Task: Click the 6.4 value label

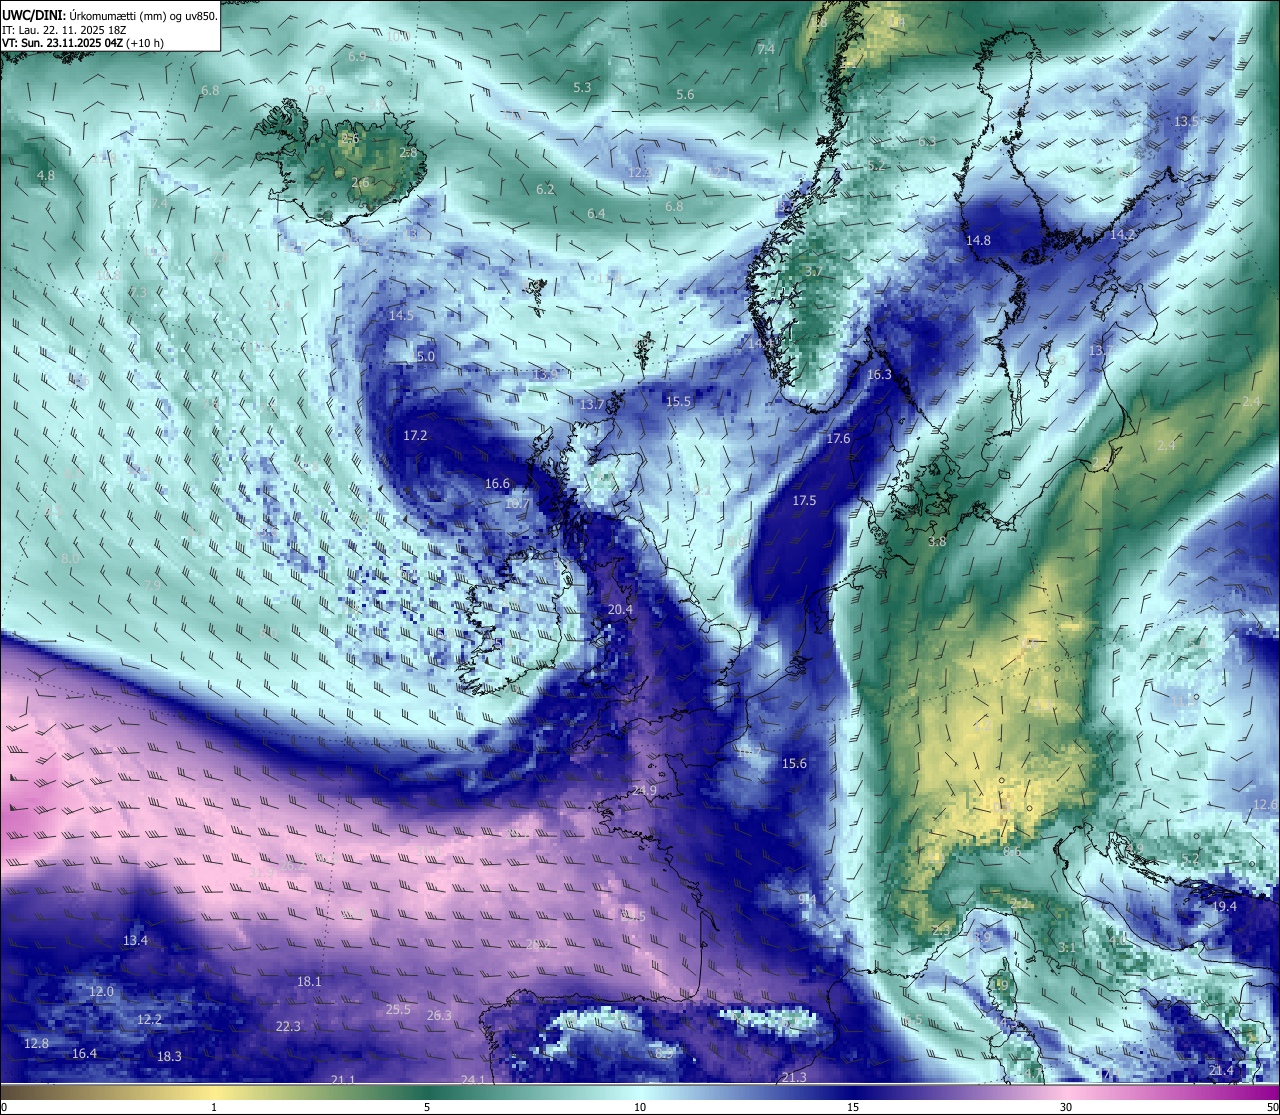Action: point(596,214)
